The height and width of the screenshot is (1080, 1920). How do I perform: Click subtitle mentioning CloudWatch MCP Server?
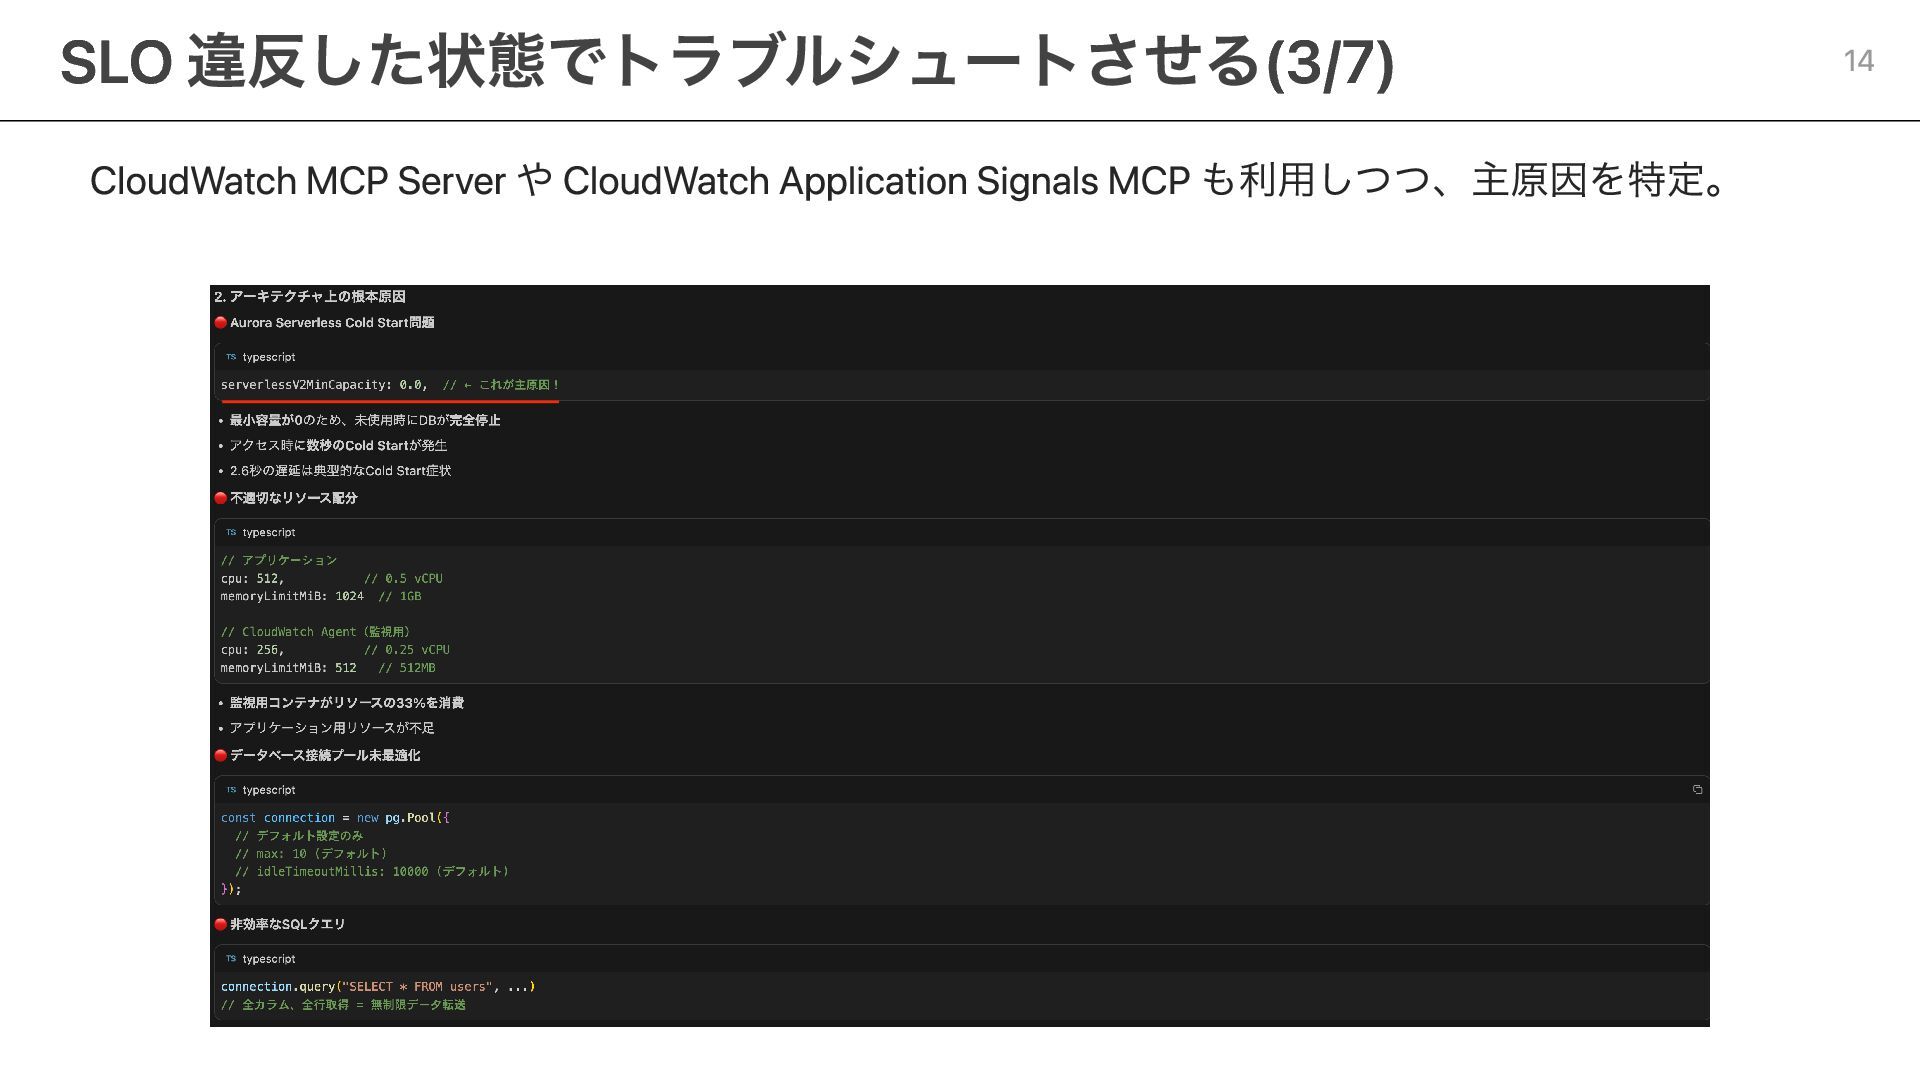pyautogui.click(x=910, y=181)
